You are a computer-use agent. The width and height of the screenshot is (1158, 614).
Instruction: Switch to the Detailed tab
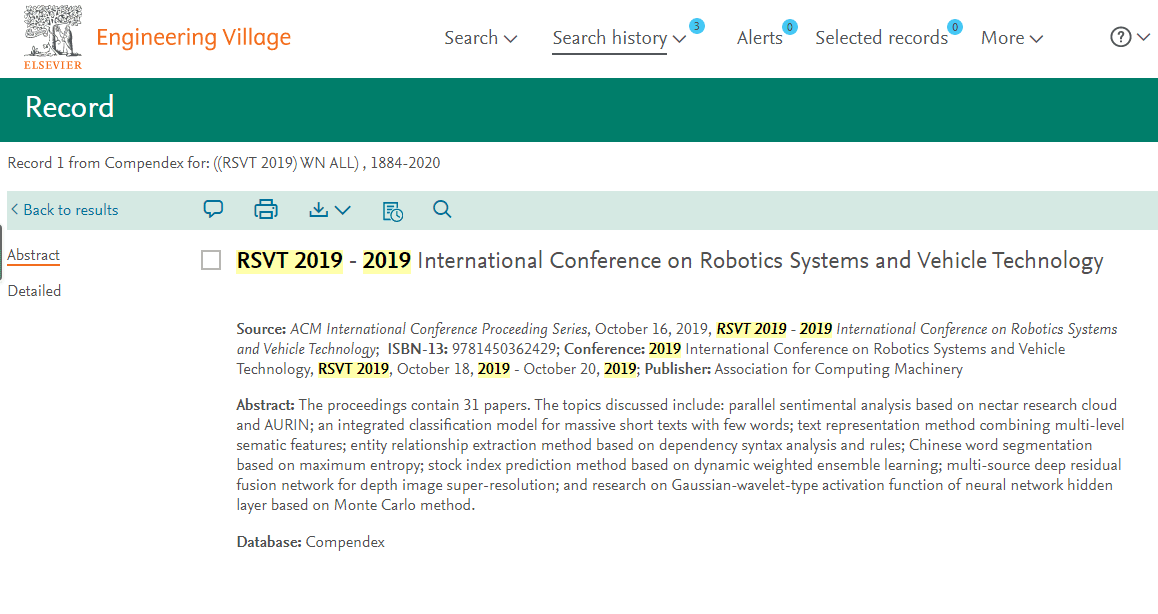[x=34, y=291]
